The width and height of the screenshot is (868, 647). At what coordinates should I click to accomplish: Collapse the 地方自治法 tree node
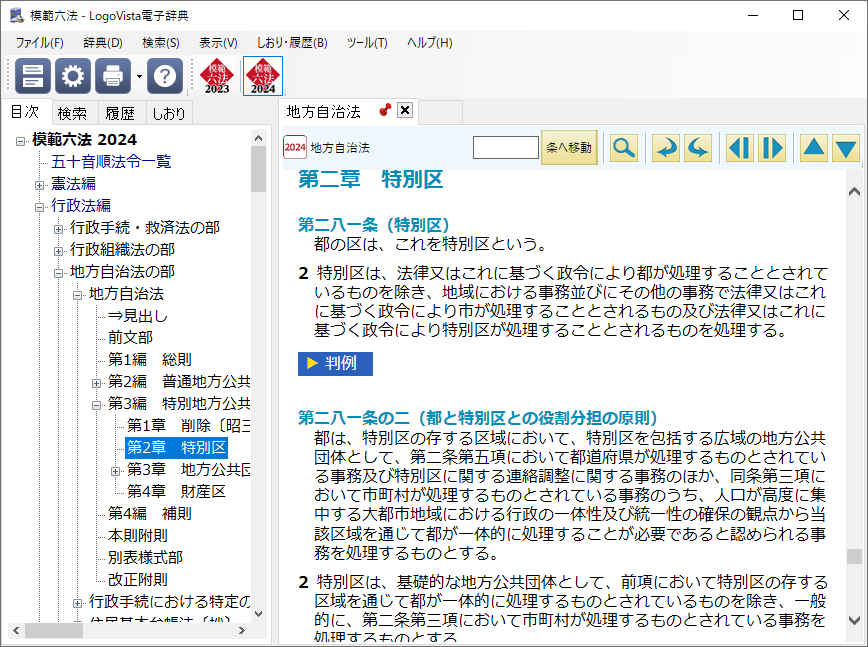point(78,295)
